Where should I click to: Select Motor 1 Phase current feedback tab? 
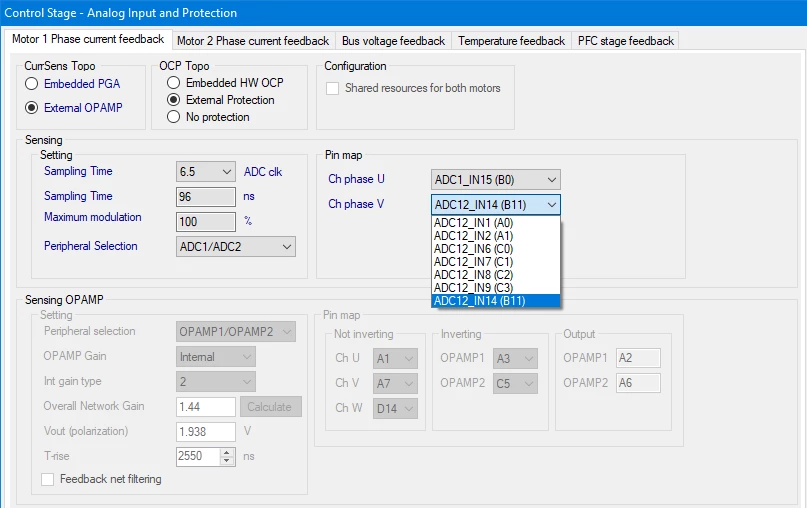click(x=88, y=39)
